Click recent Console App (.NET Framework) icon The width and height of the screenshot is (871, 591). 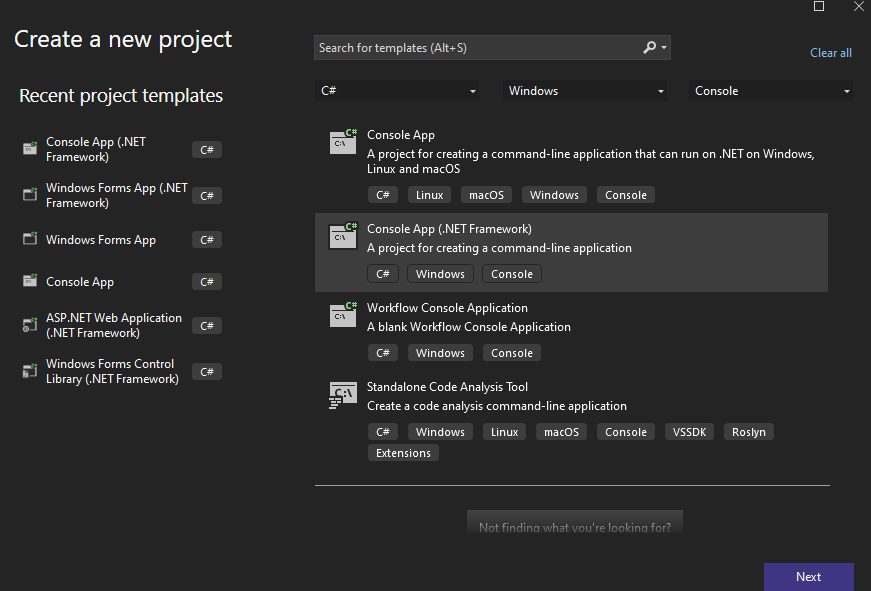coord(30,148)
